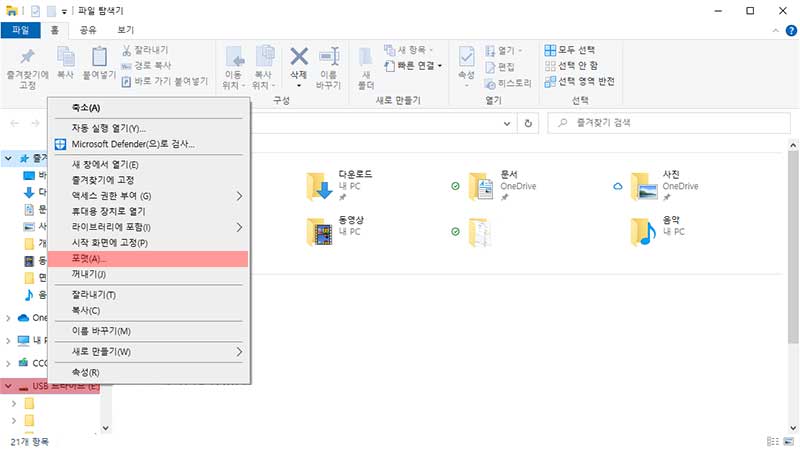Choose Eject (꺼내기) in the context menu
Screen dimensions: 800x451
pyautogui.click(x=148, y=274)
